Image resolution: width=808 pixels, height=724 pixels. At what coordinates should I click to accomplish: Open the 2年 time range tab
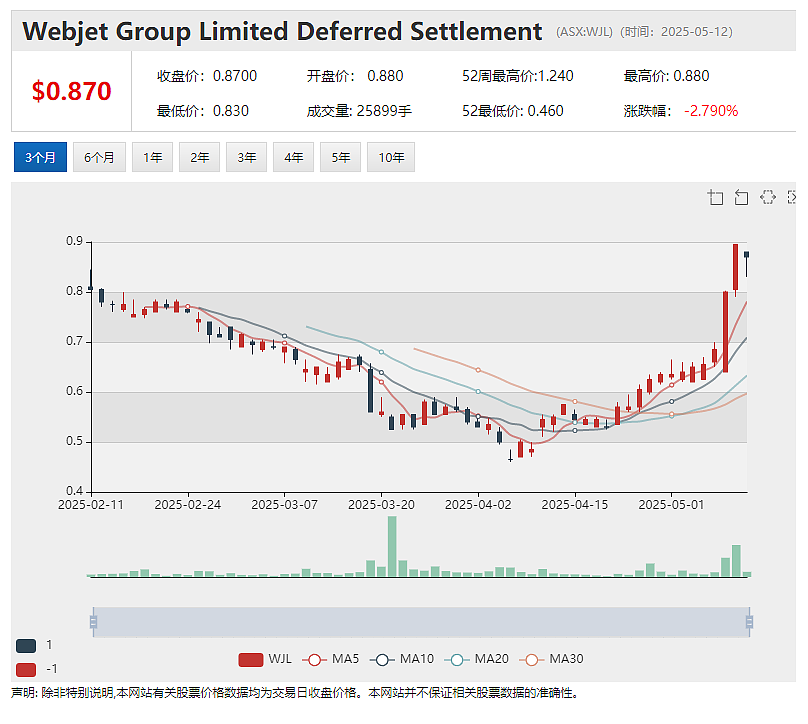tap(199, 157)
